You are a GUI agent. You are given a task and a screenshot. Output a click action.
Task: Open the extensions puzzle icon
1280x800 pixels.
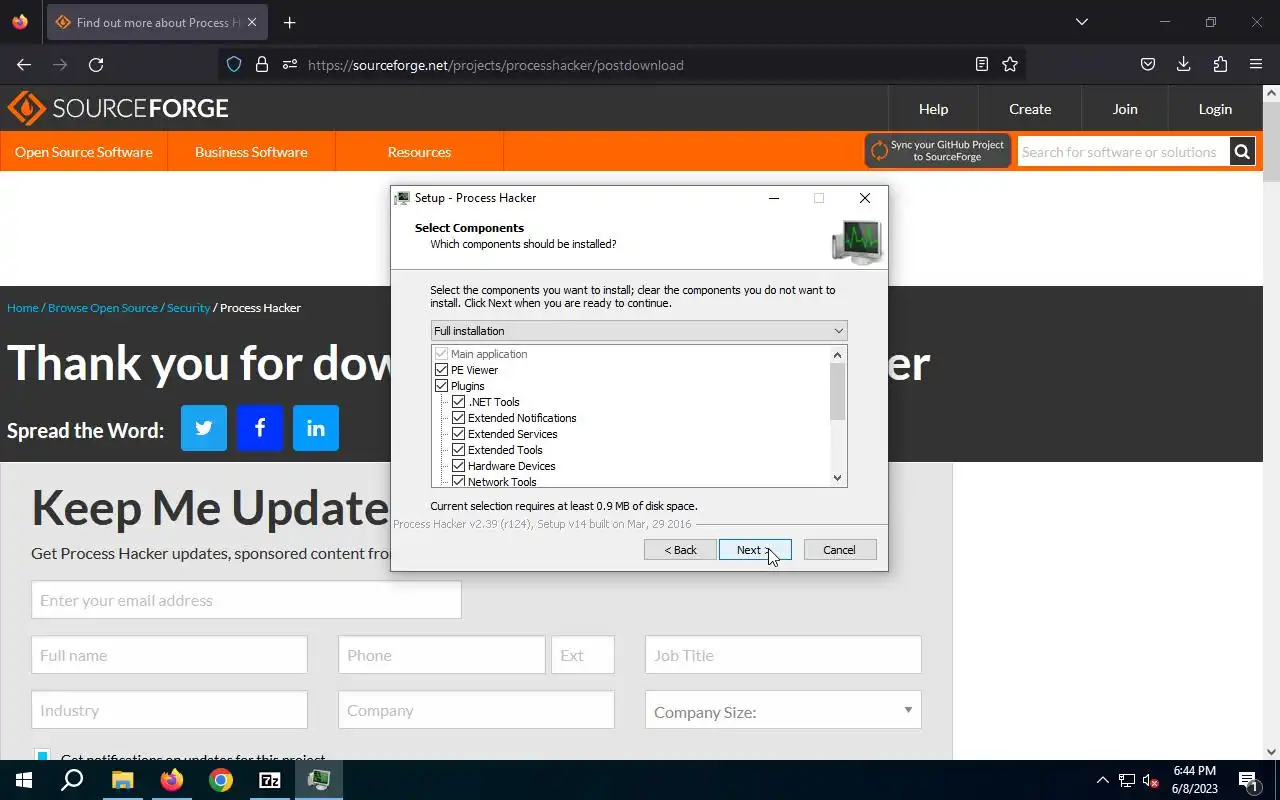point(1220,65)
